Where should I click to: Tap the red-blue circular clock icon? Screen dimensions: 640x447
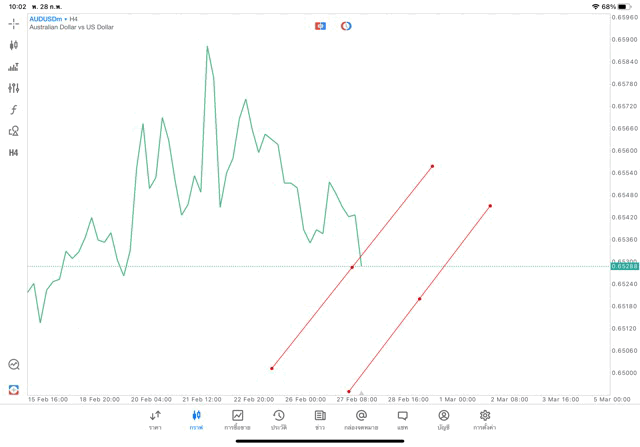click(x=346, y=26)
